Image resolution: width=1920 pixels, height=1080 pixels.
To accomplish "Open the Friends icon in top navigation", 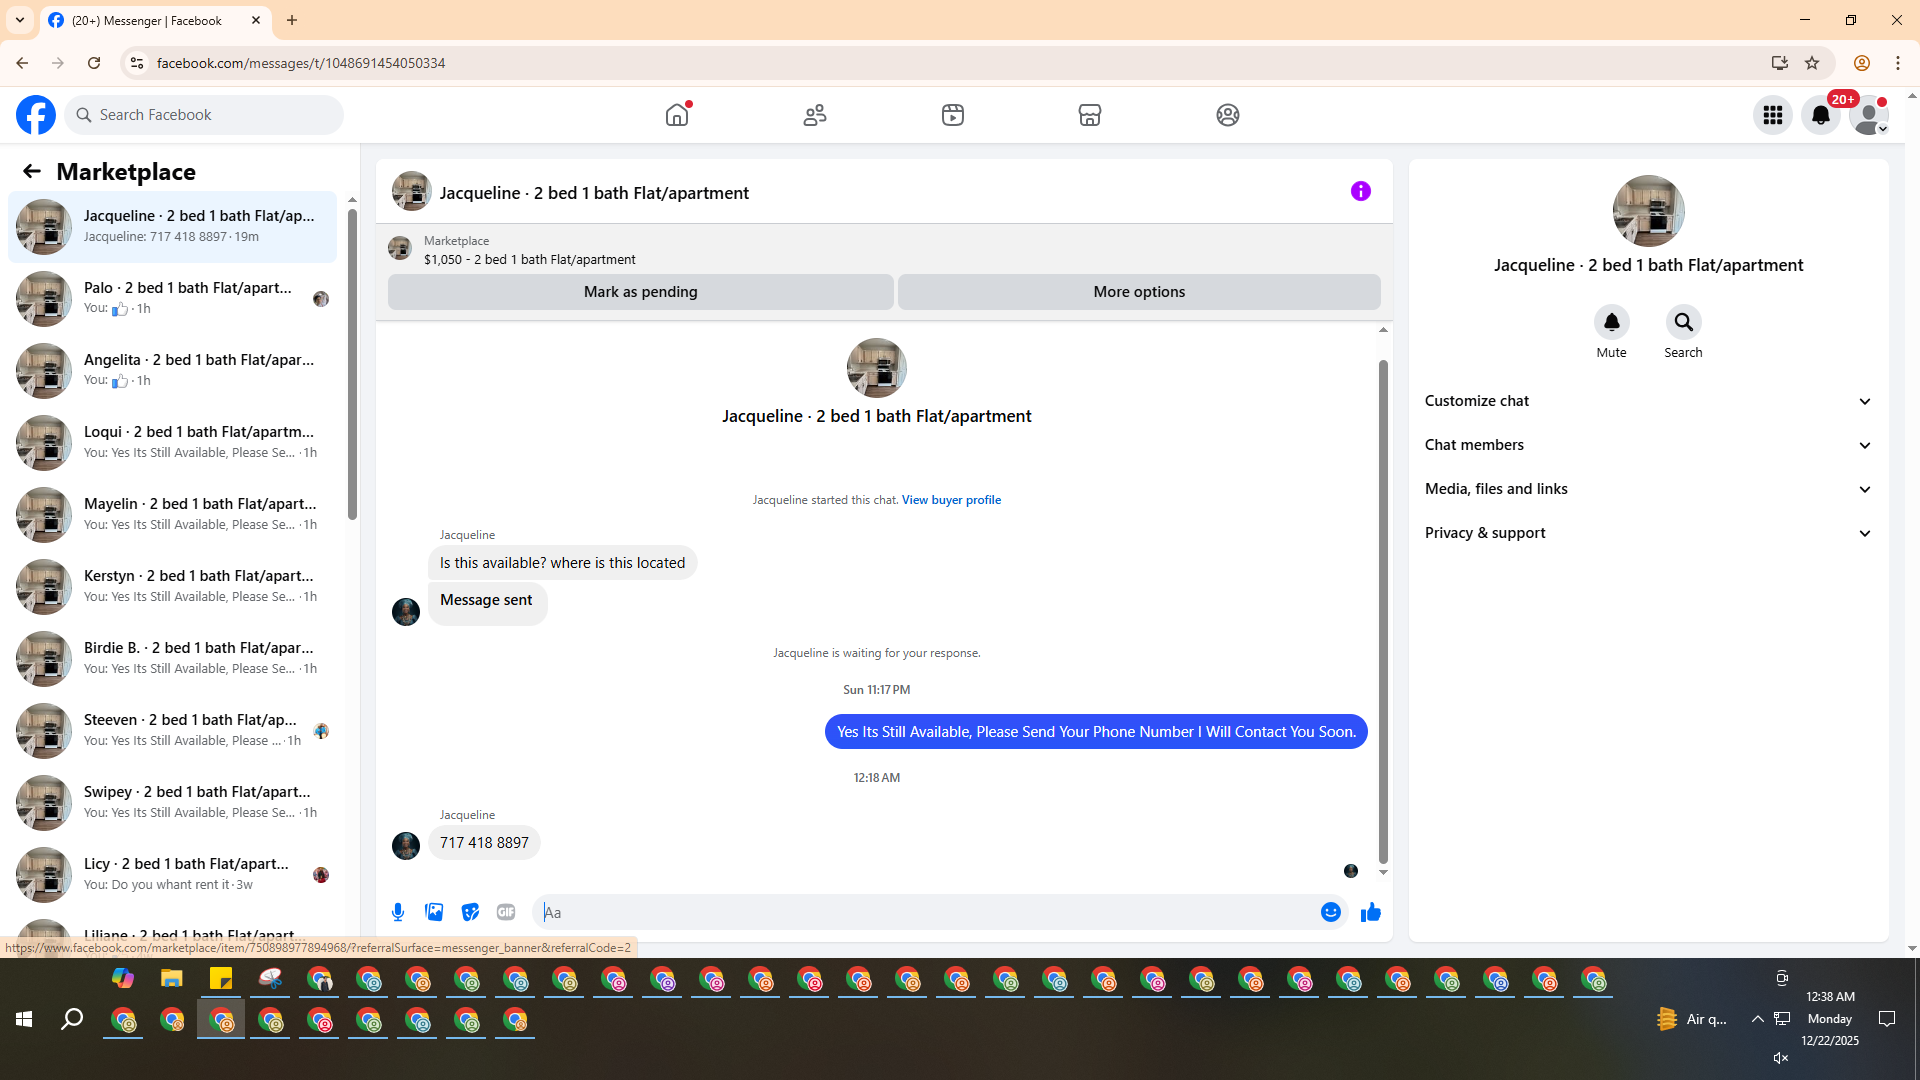I will click(815, 115).
